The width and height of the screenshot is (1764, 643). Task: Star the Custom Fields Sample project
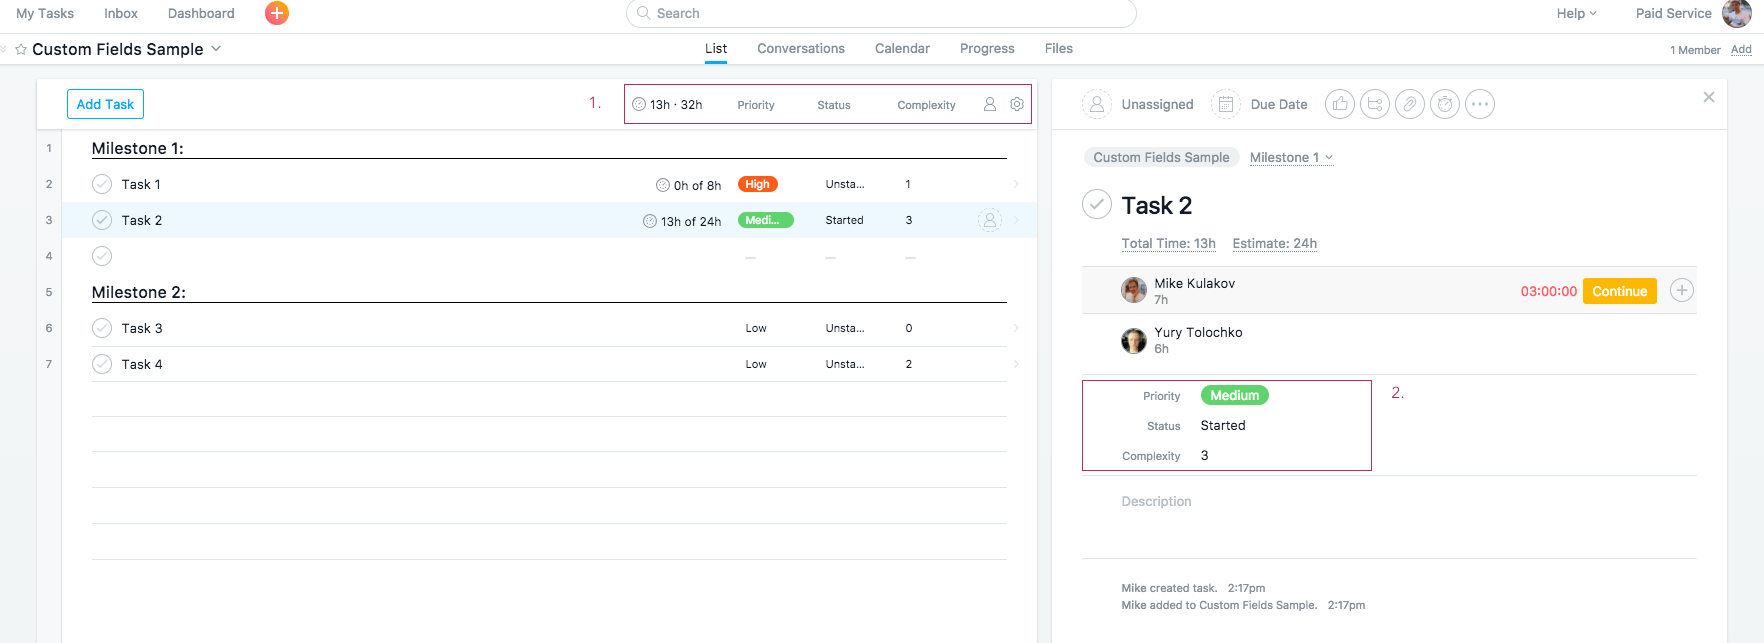[21, 49]
